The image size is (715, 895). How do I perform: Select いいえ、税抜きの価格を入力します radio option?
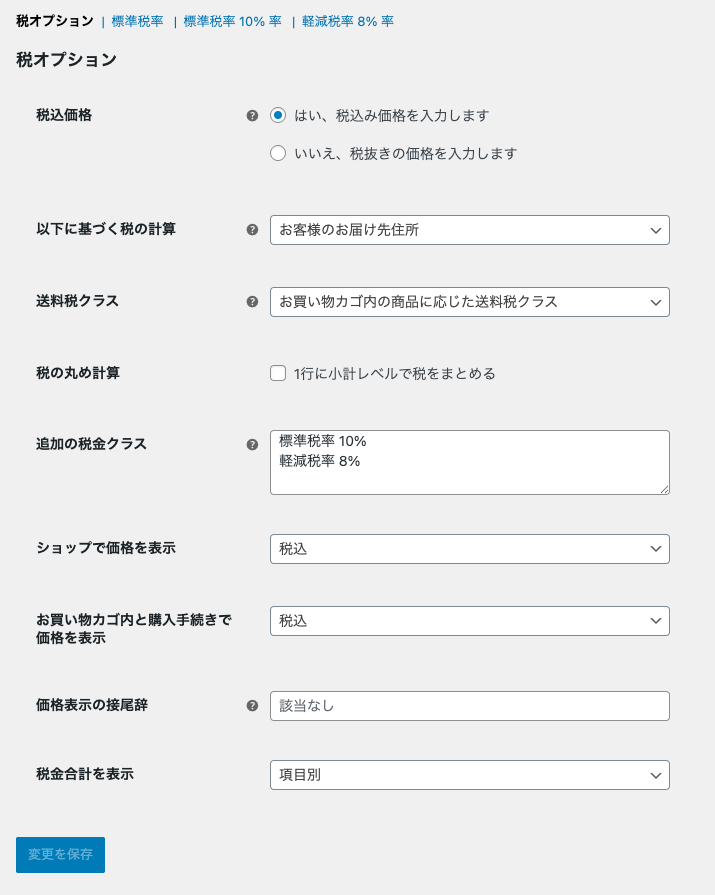278,154
